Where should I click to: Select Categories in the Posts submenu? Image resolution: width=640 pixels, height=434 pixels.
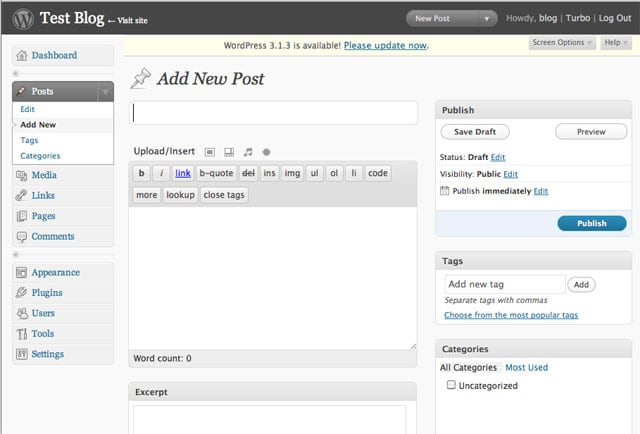40,156
